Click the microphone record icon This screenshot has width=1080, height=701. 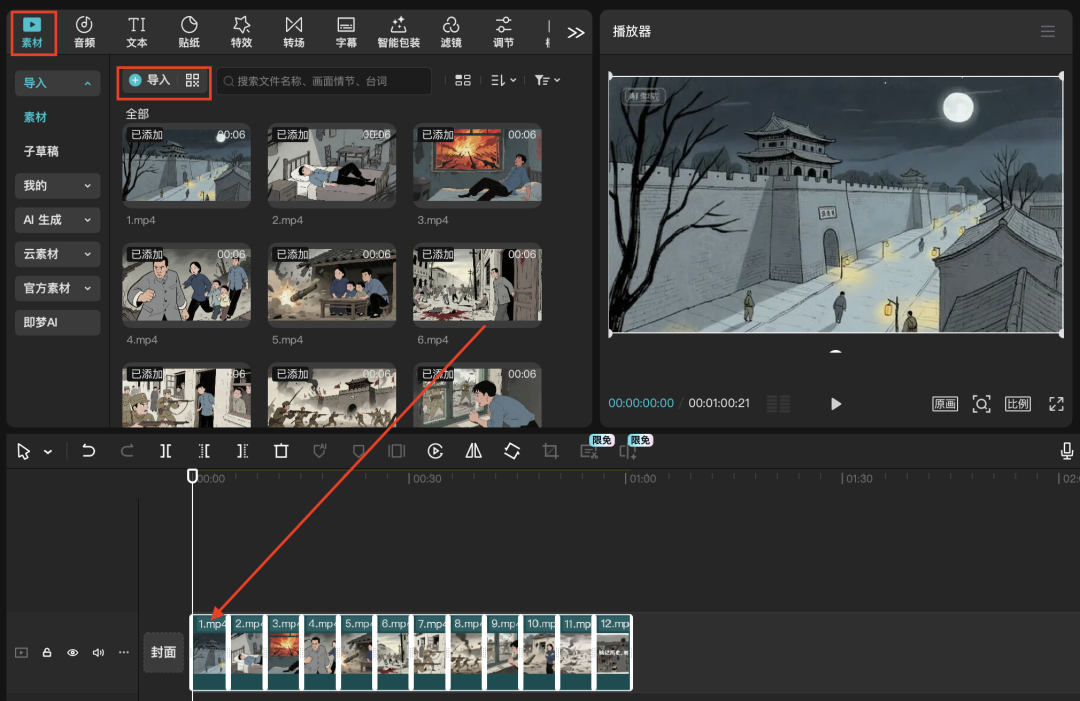pos(1067,451)
